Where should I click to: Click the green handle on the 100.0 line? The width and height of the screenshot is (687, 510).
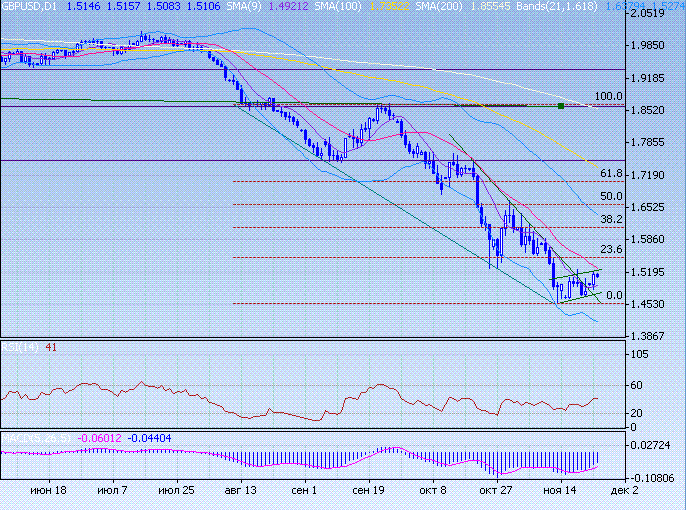coord(561,105)
